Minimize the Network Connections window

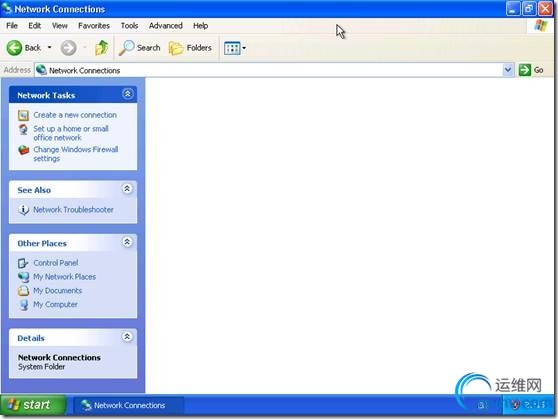pos(513,9)
